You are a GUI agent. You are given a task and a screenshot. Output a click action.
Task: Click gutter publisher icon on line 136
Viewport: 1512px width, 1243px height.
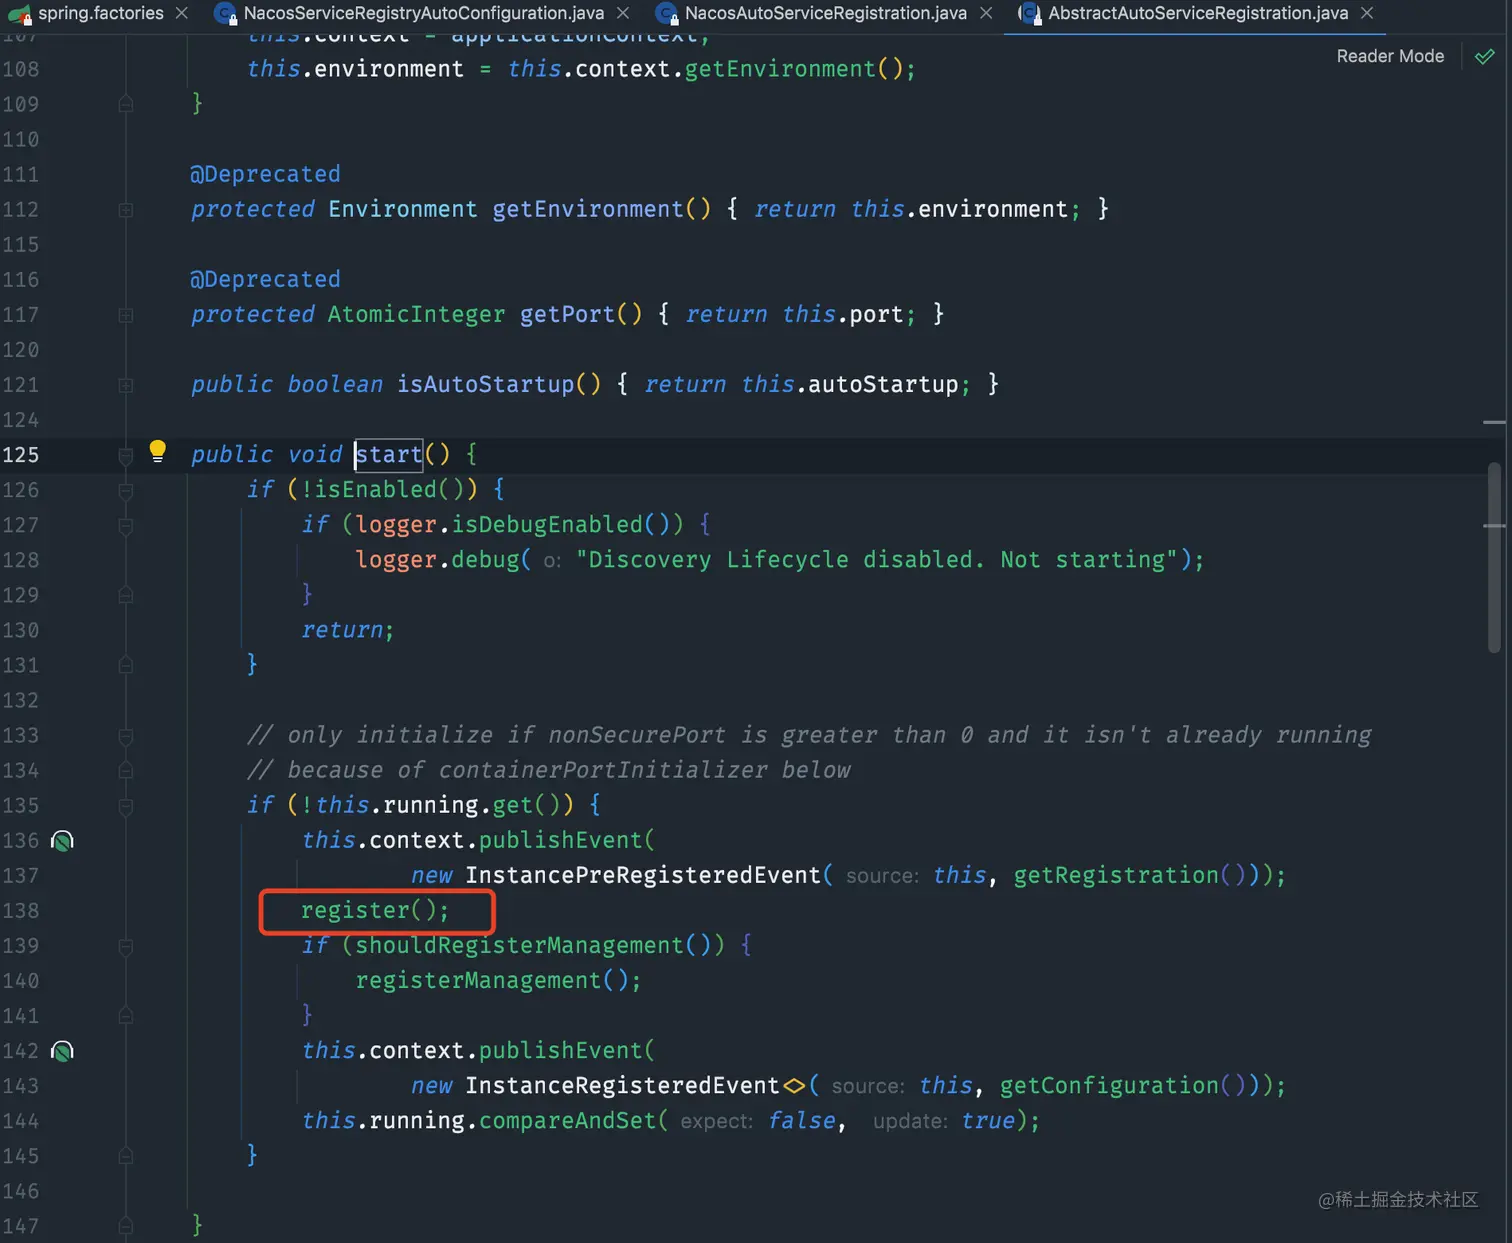pos(62,841)
